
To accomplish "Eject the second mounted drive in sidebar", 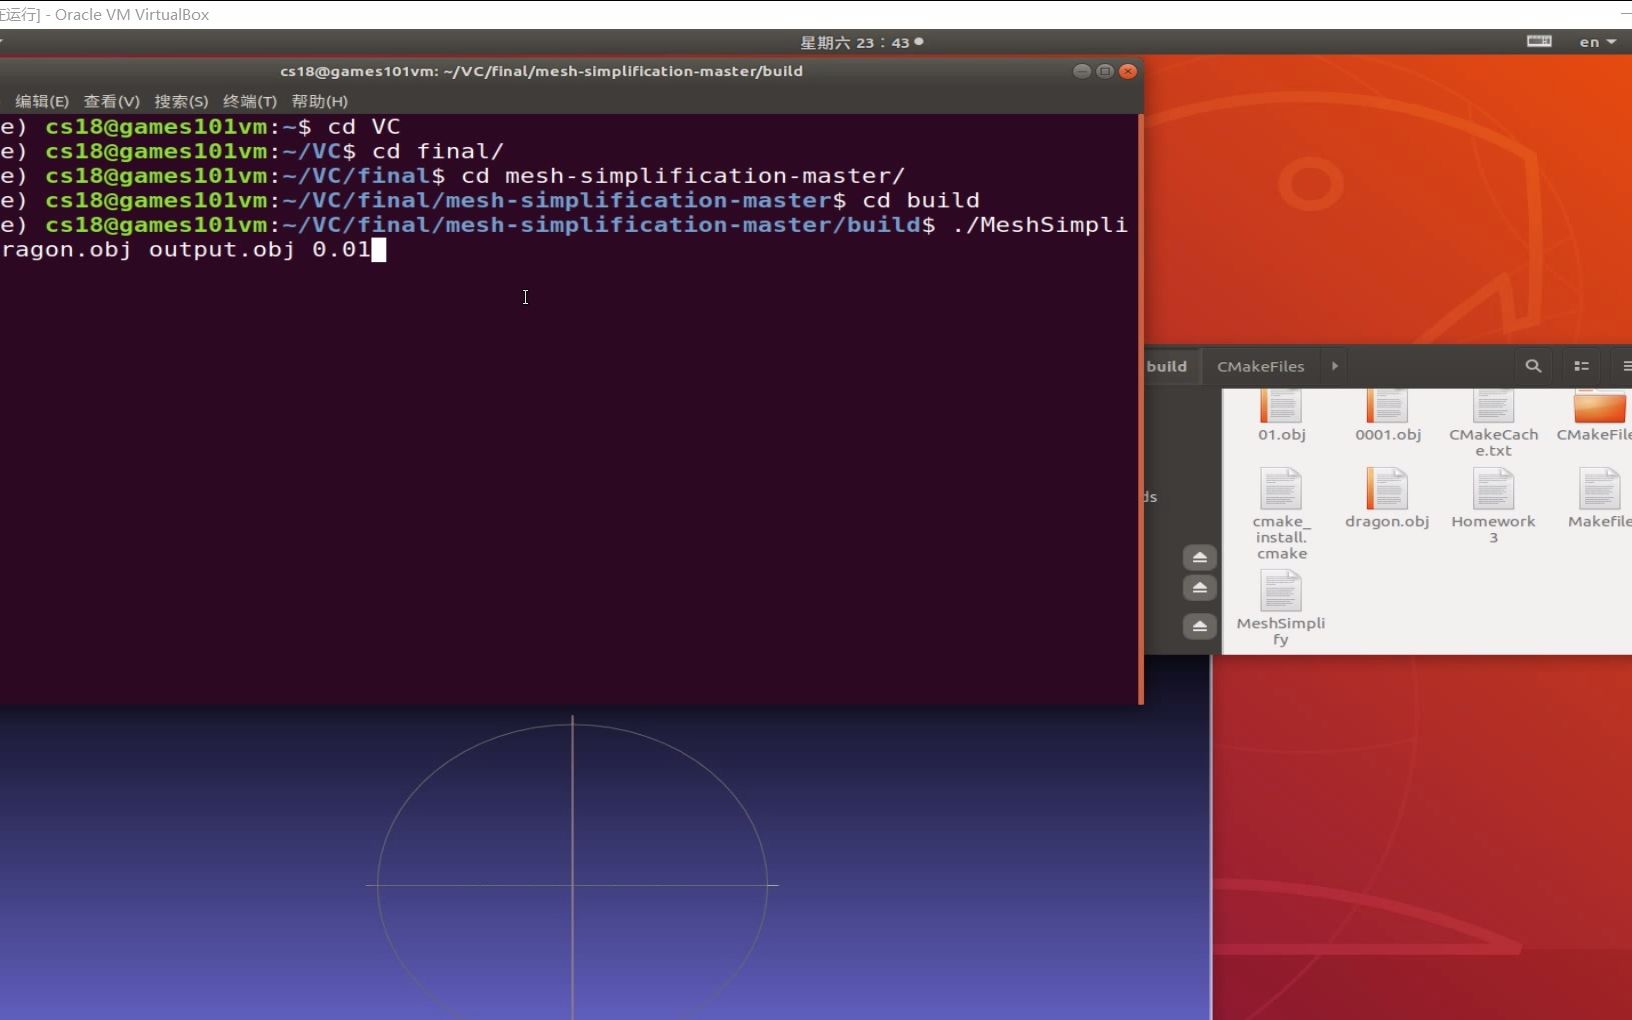I will 1200,588.
